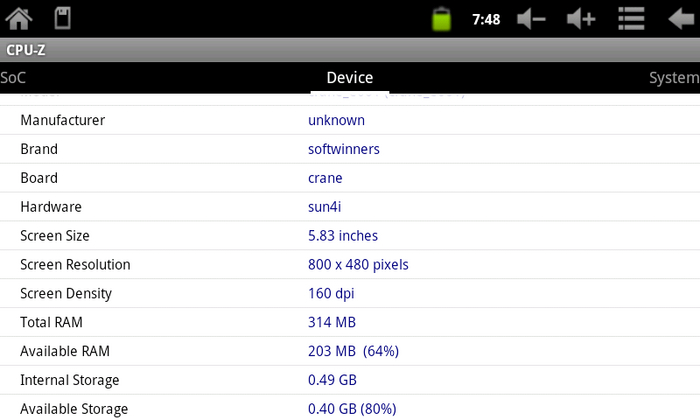Tap the clock showing 7:48
The height and width of the screenshot is (420, 700).
coord(486,20)
